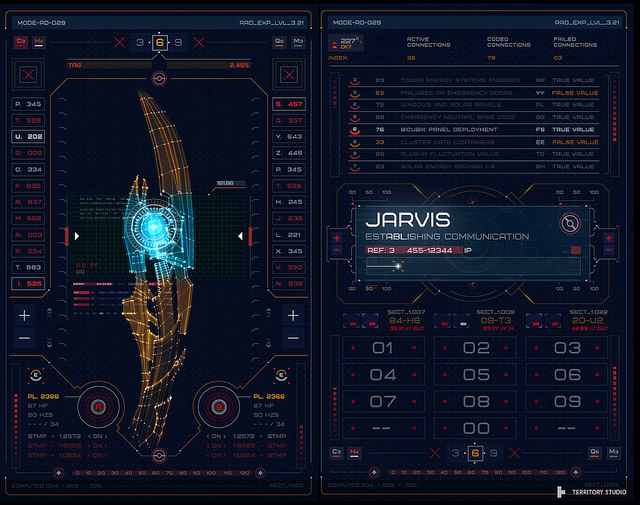Viewport: 640px width, 505px height.
Task: Select the Bicubik Panel Deployment row
Action: [x=474, y=129]
